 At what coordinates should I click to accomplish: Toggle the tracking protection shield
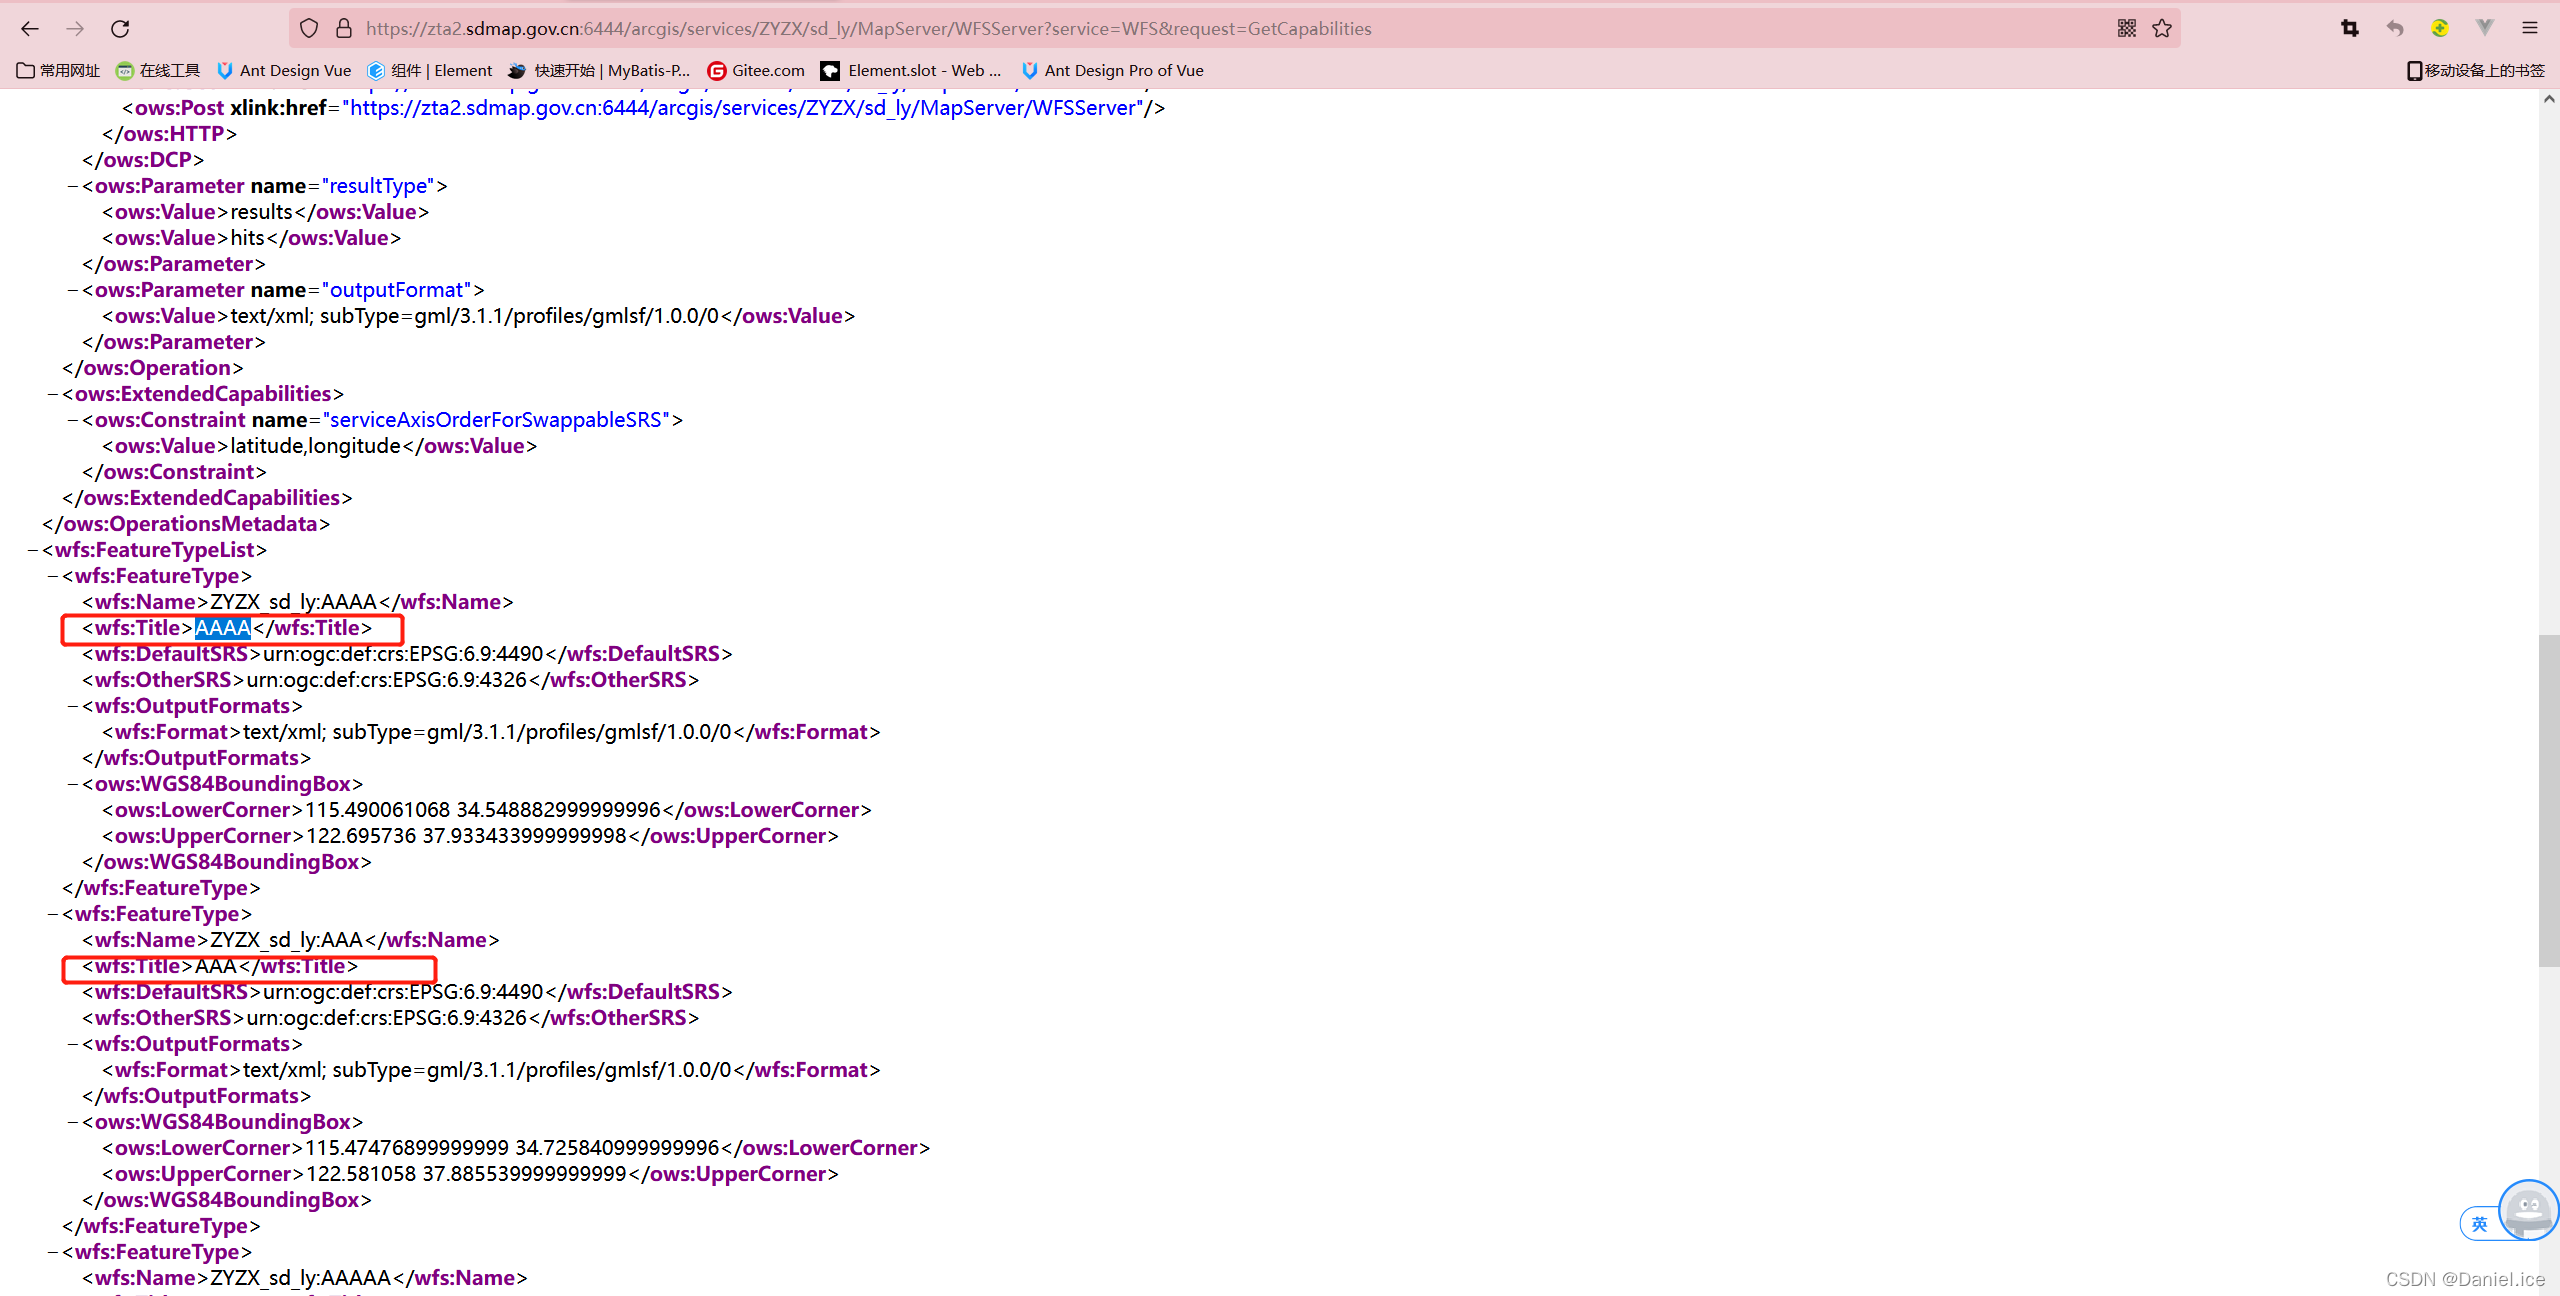309,28
